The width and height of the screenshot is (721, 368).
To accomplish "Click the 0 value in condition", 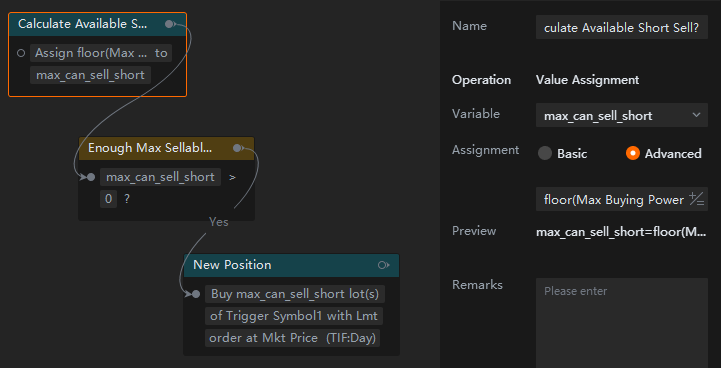I will pos(109,199).
